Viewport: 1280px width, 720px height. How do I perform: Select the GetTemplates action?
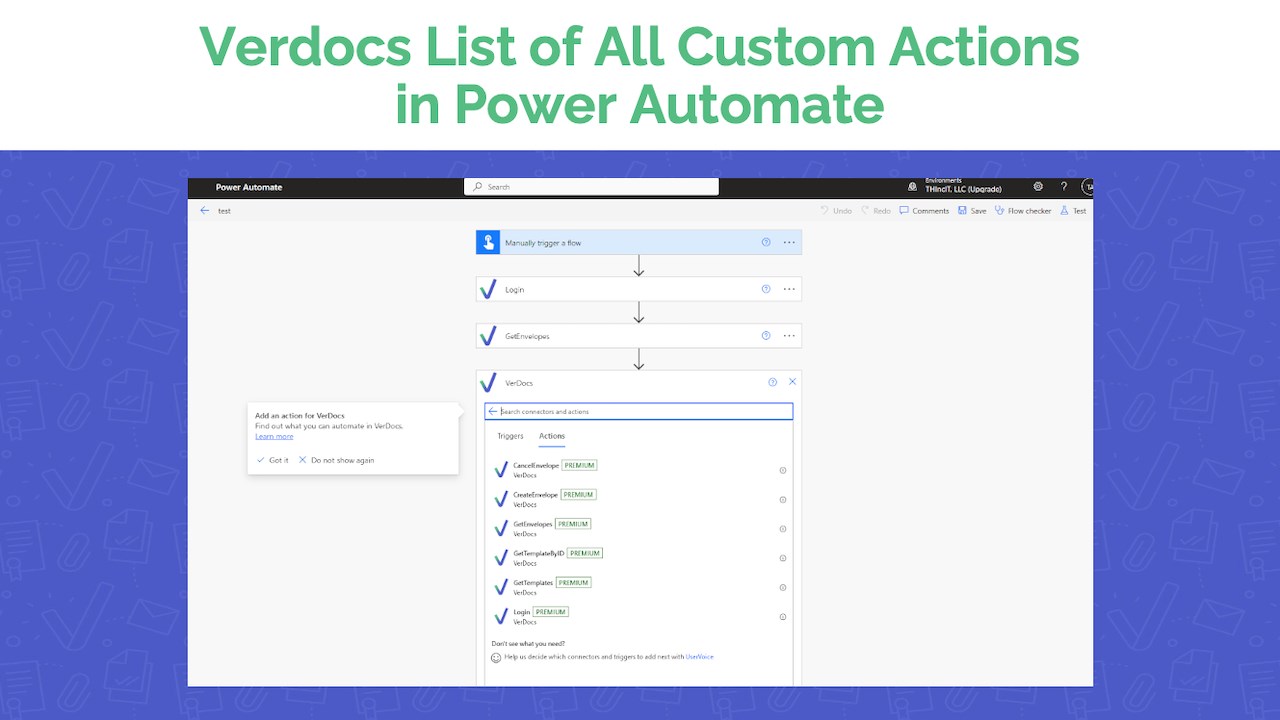point(638,587)
